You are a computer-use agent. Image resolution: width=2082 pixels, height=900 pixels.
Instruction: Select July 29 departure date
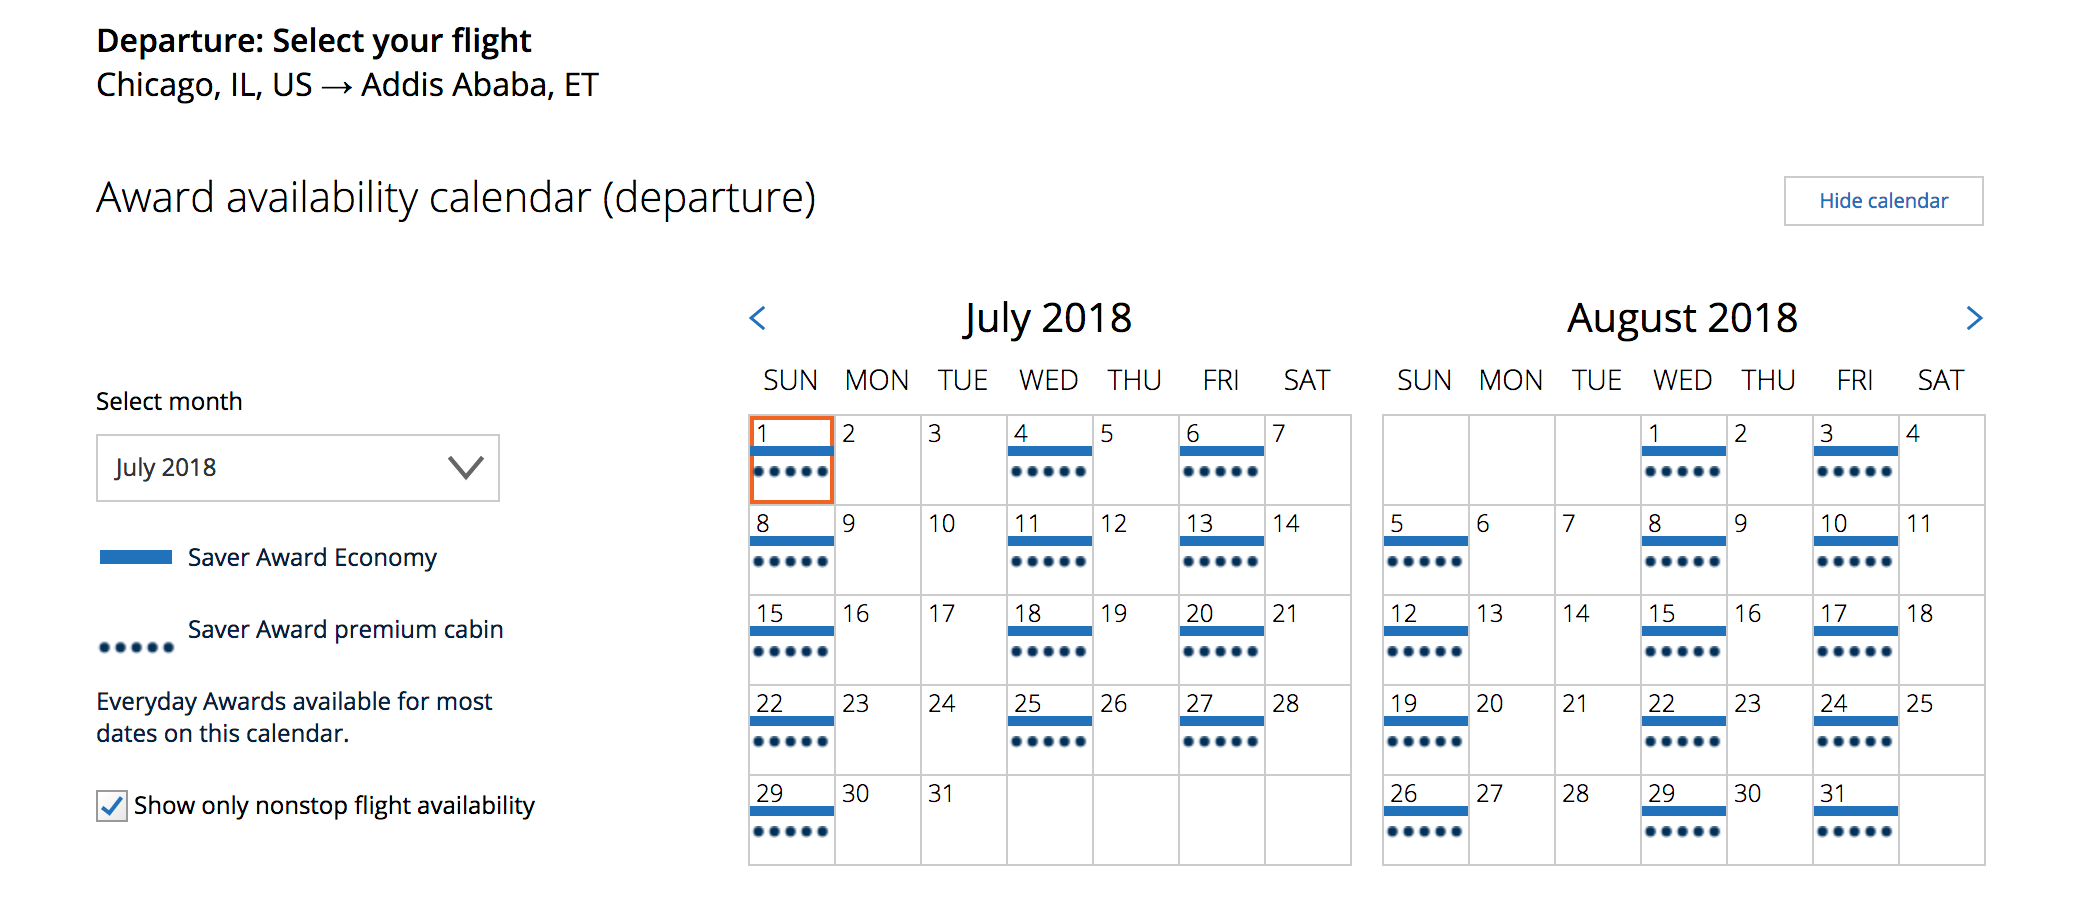[x=791, y=819]
